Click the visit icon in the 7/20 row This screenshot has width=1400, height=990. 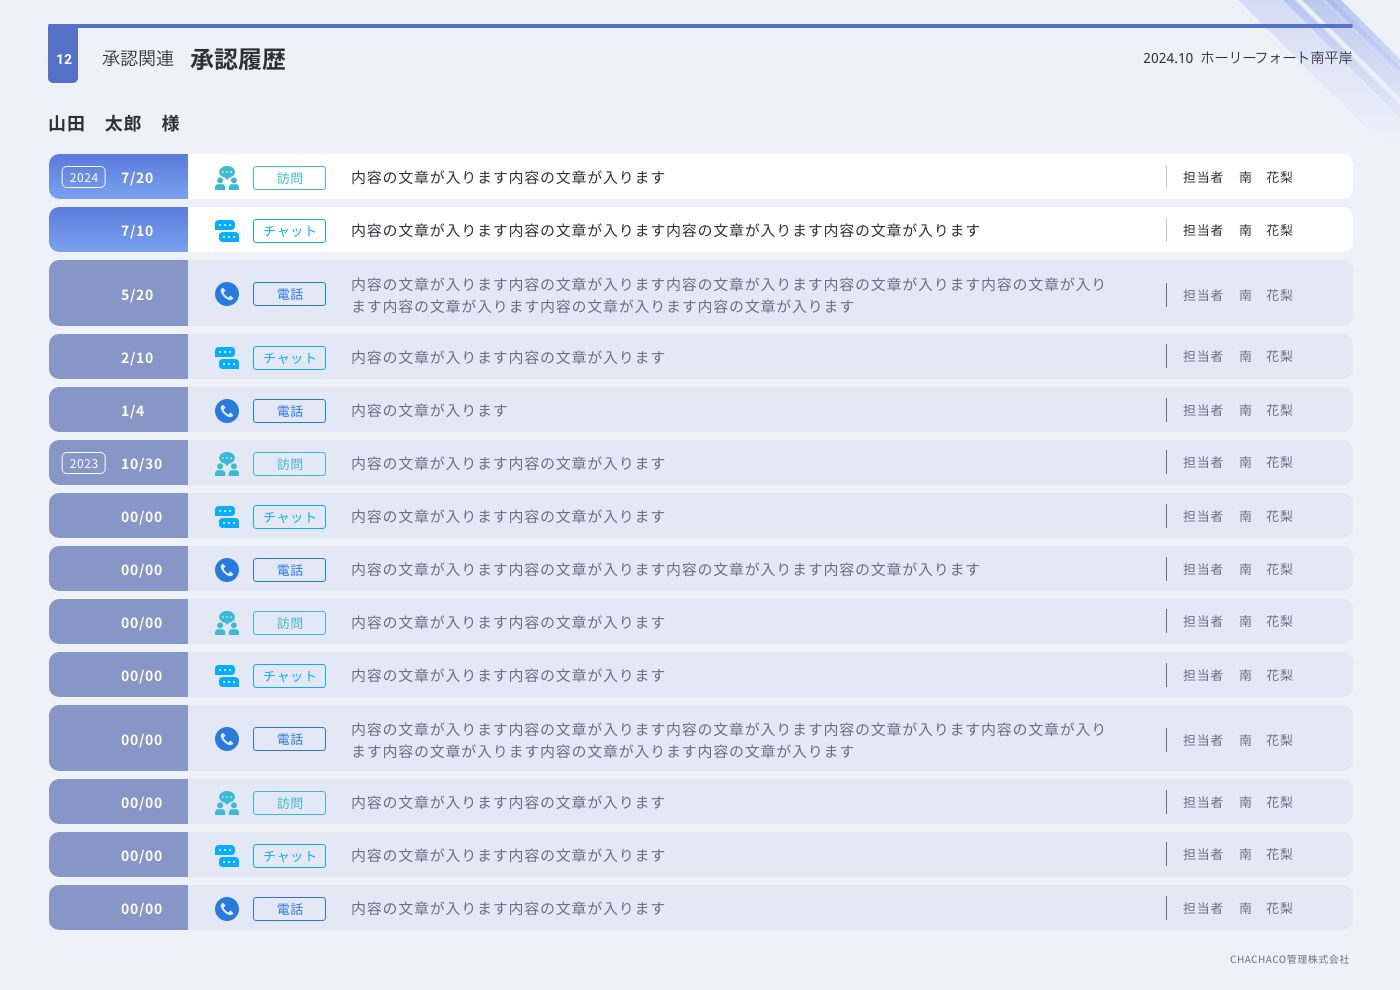point(227,178)
